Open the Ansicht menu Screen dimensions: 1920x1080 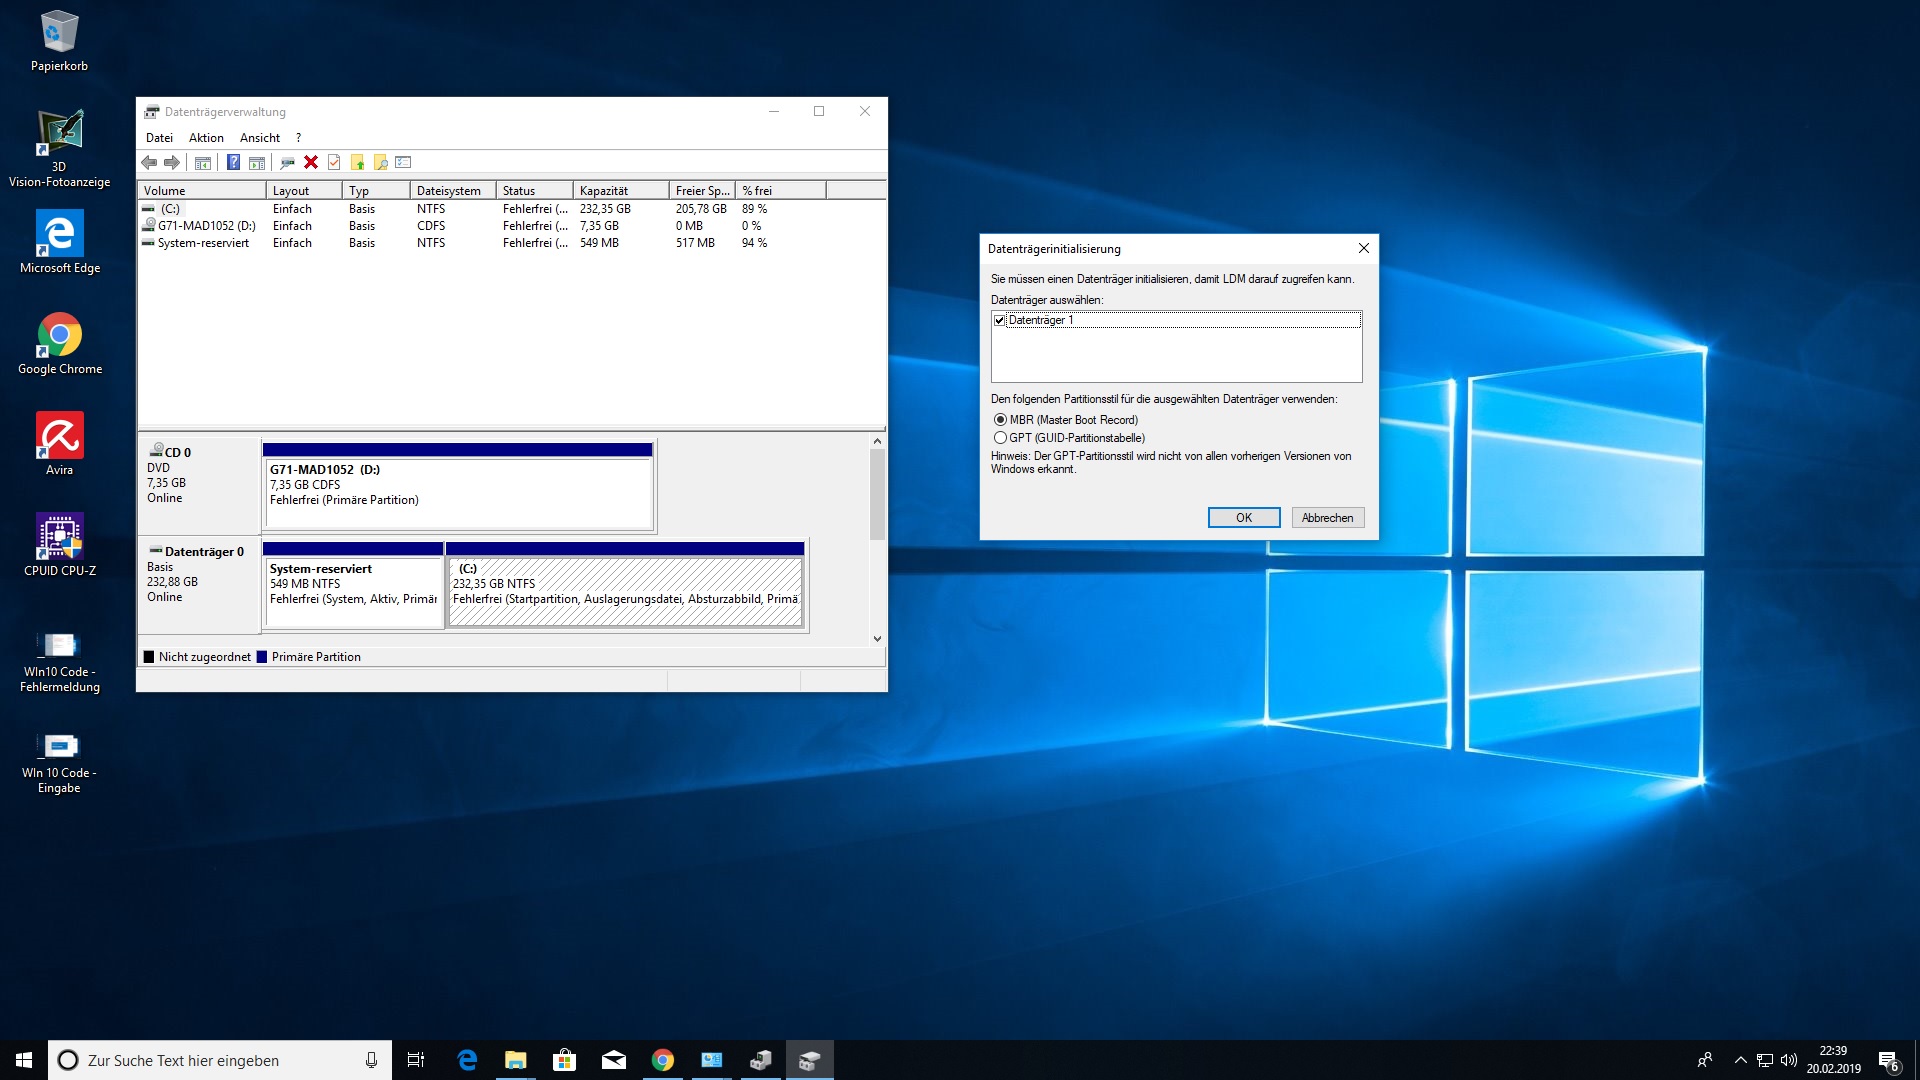point(259,138)
